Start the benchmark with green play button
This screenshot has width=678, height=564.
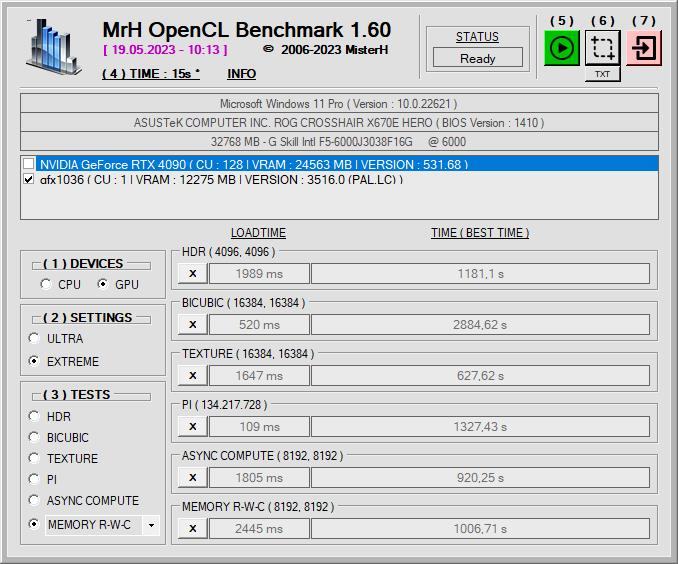tap(562, 48)
